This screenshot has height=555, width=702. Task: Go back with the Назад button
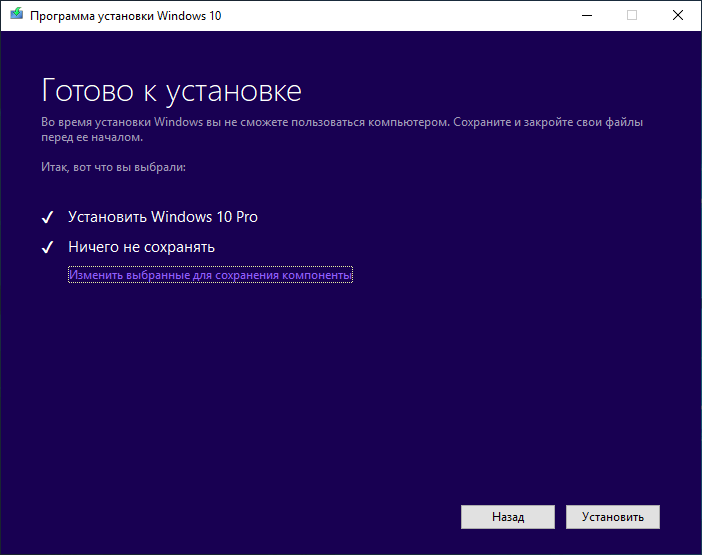click(508, 517)
